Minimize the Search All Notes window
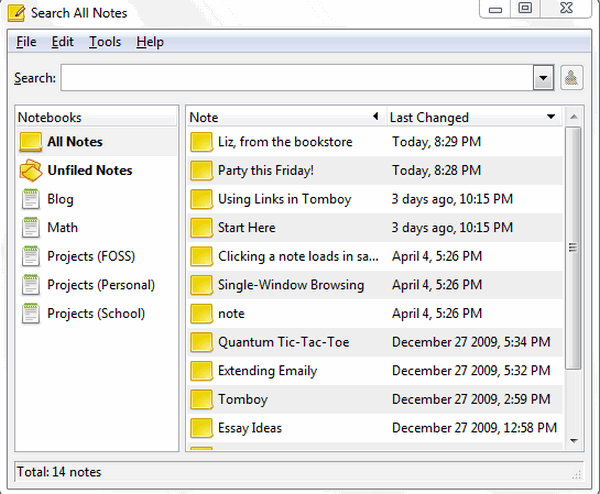The image size is (600, 494). click(x=495, y=9)
